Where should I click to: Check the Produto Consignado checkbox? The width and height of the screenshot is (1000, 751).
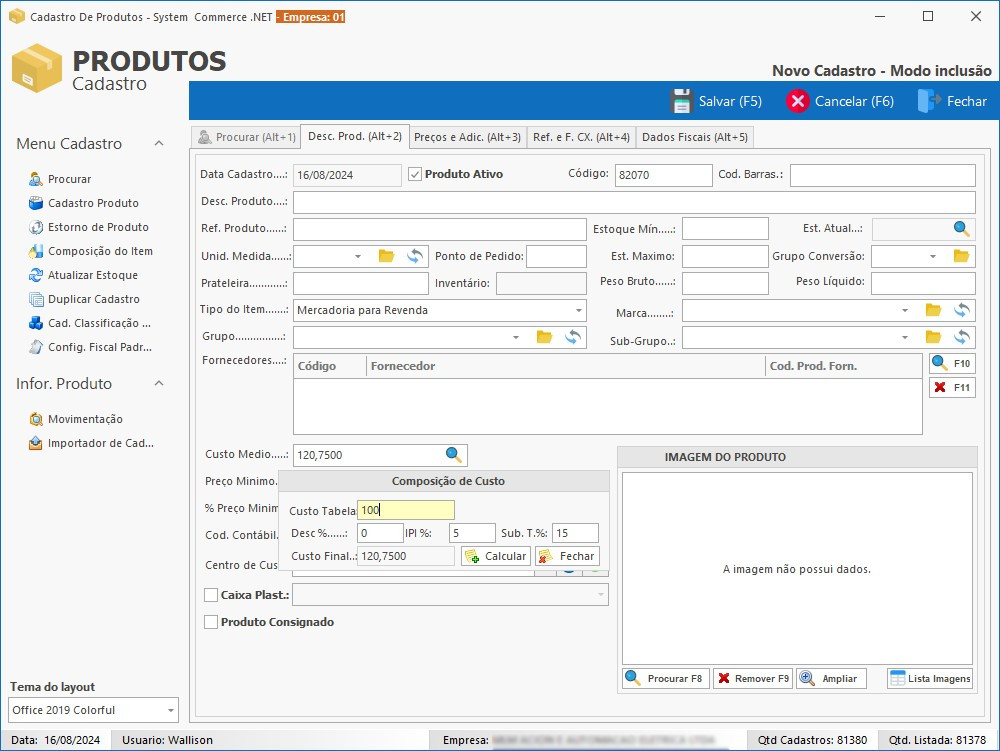pyautogui.click(x=211, y=622)
